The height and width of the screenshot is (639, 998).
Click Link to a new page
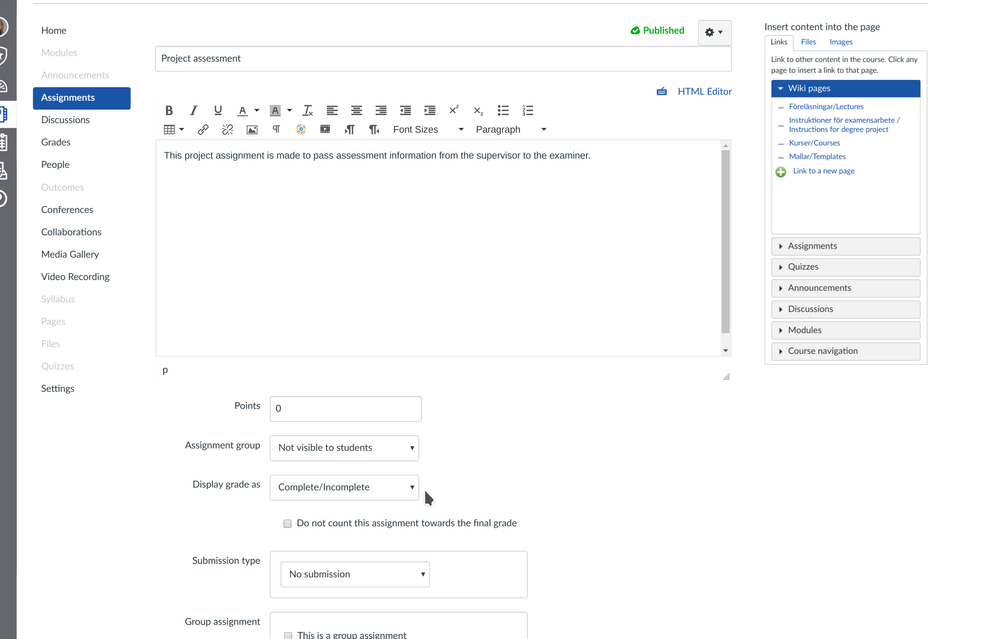tap(824, 171)
